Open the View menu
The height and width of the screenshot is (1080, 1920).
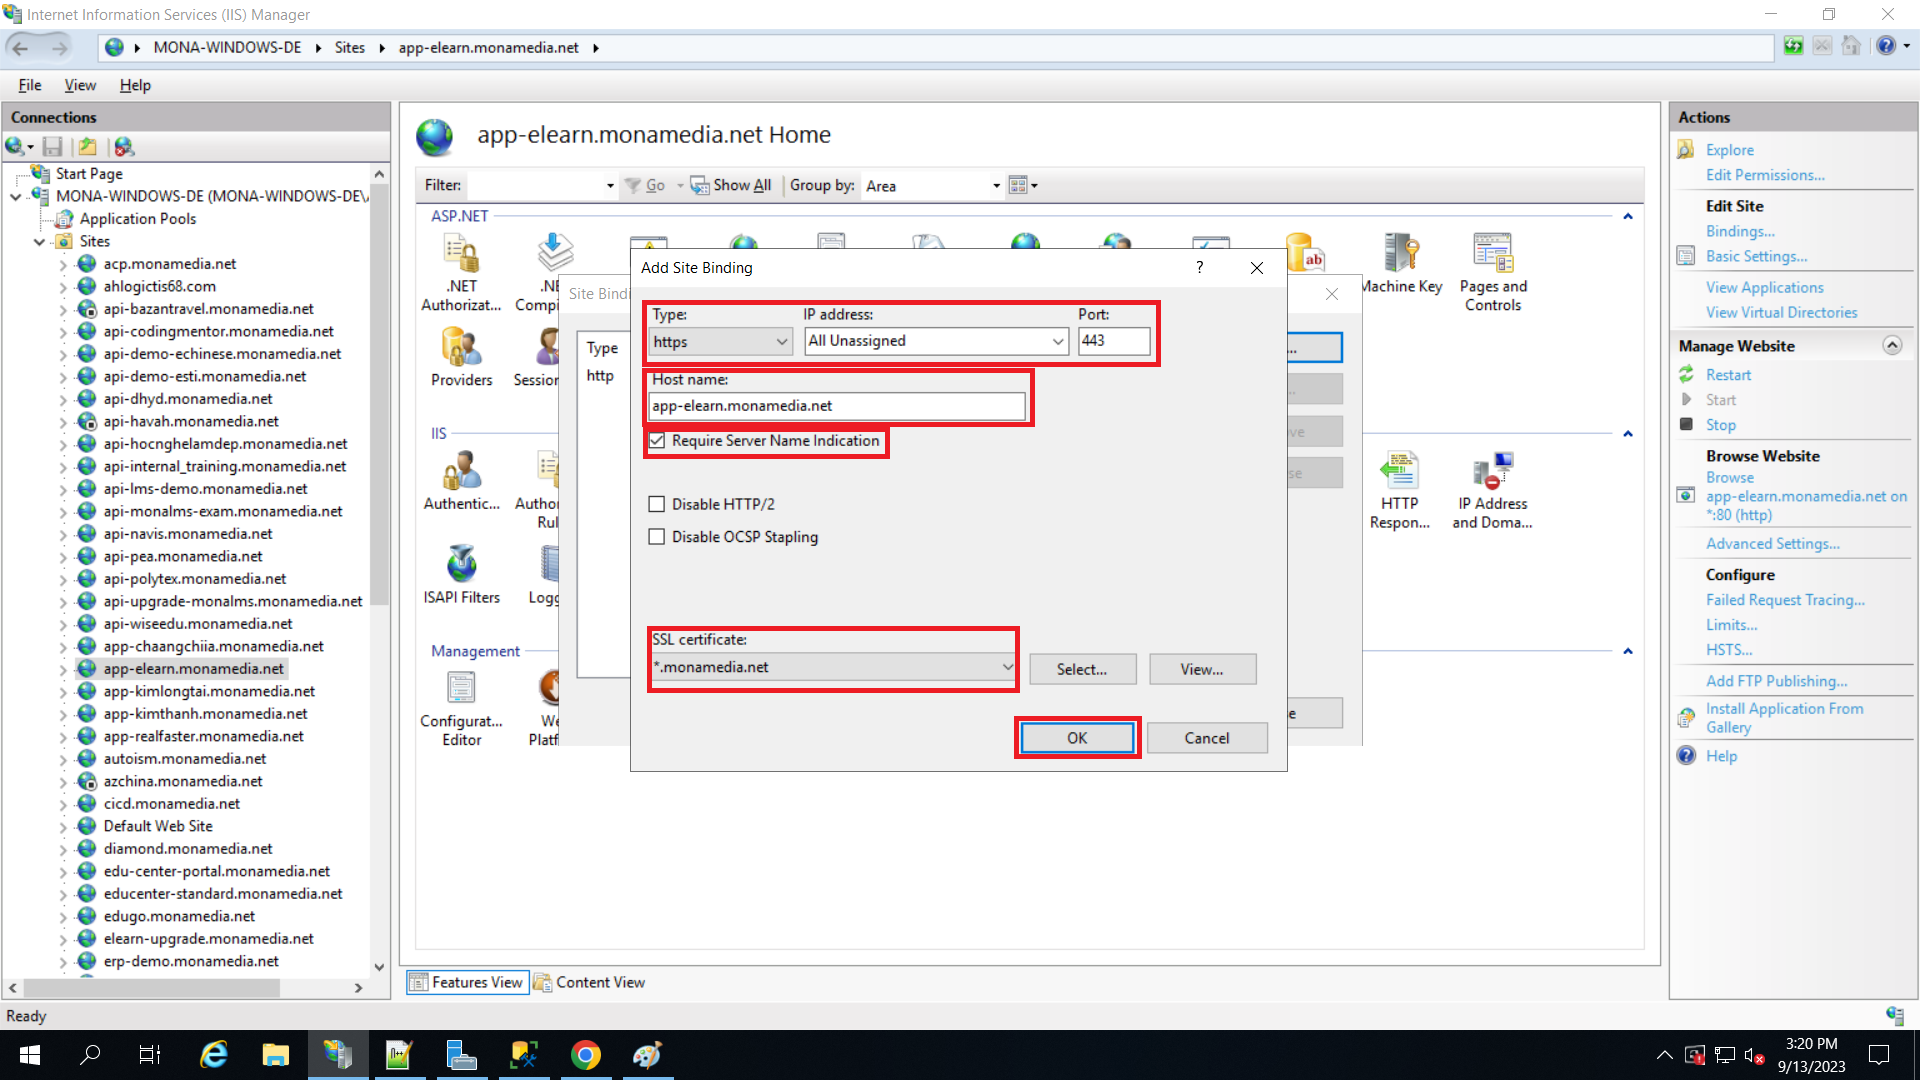click(x=80, y=85)
